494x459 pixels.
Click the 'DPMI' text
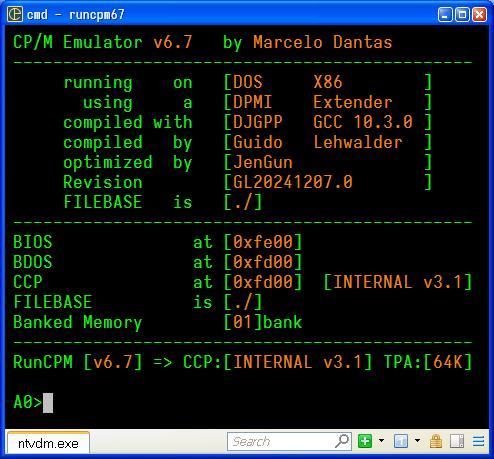coord(253,102)
